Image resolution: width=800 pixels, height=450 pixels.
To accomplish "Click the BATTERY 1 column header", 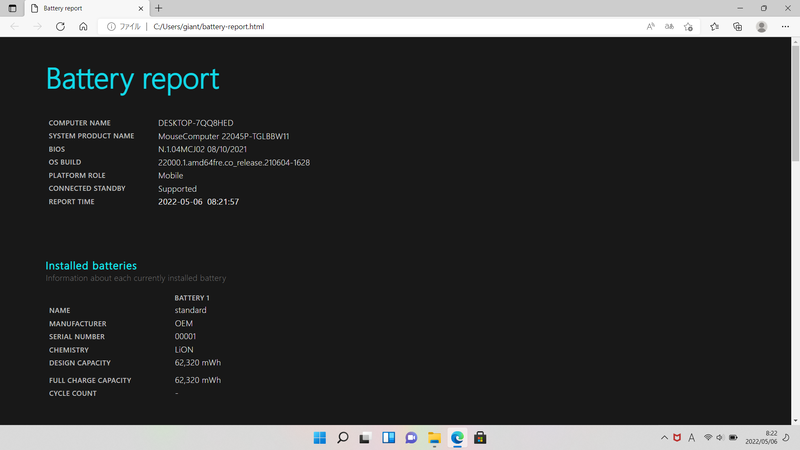I will pos(192,298).
